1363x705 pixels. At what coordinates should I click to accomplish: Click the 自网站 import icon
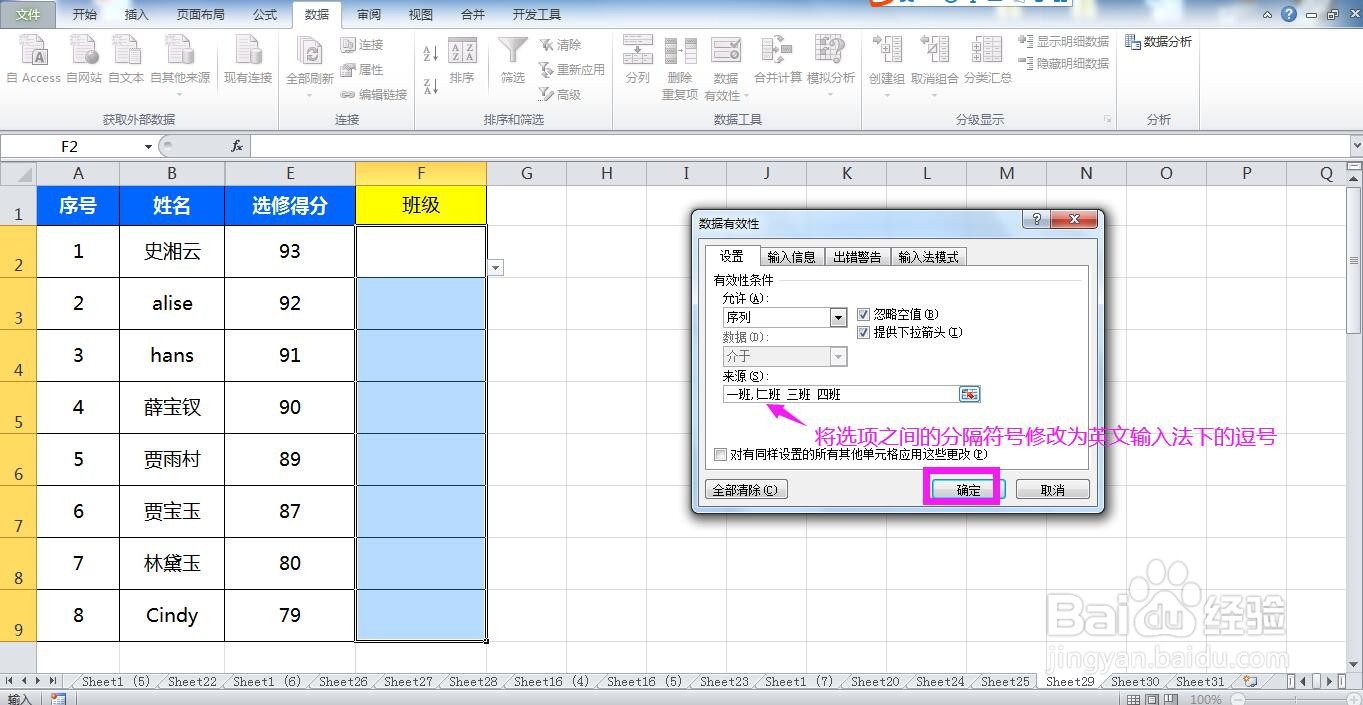click(x=84, y=60)
